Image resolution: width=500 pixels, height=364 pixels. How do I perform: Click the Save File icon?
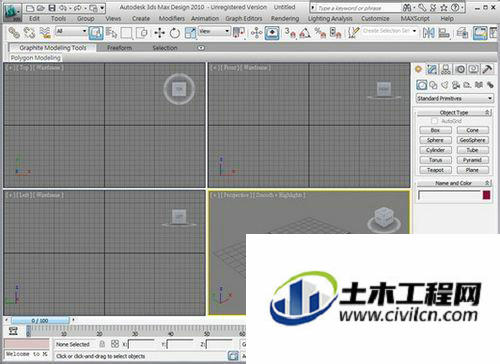[52, 8]
